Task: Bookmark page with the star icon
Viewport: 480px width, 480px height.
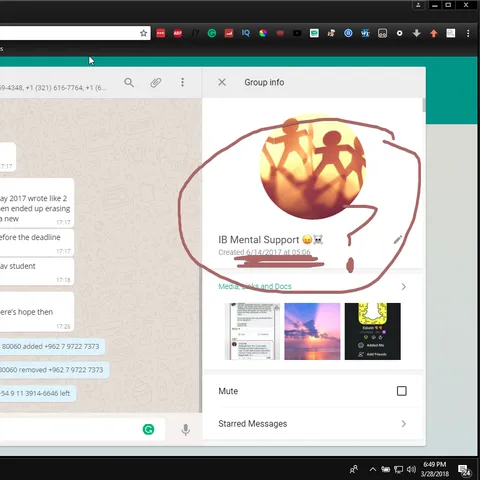Action: pyautogui.click(x=144, y=33)
